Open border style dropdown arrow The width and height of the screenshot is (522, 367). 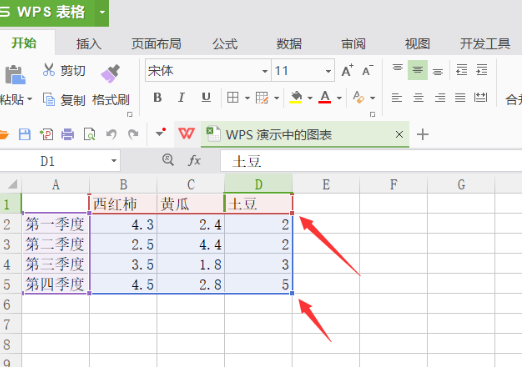[247, 98]
